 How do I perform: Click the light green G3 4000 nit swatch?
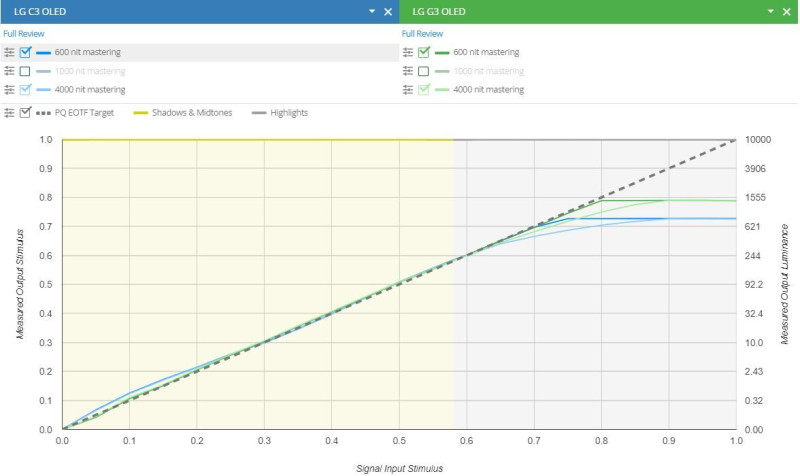(442, 90)
